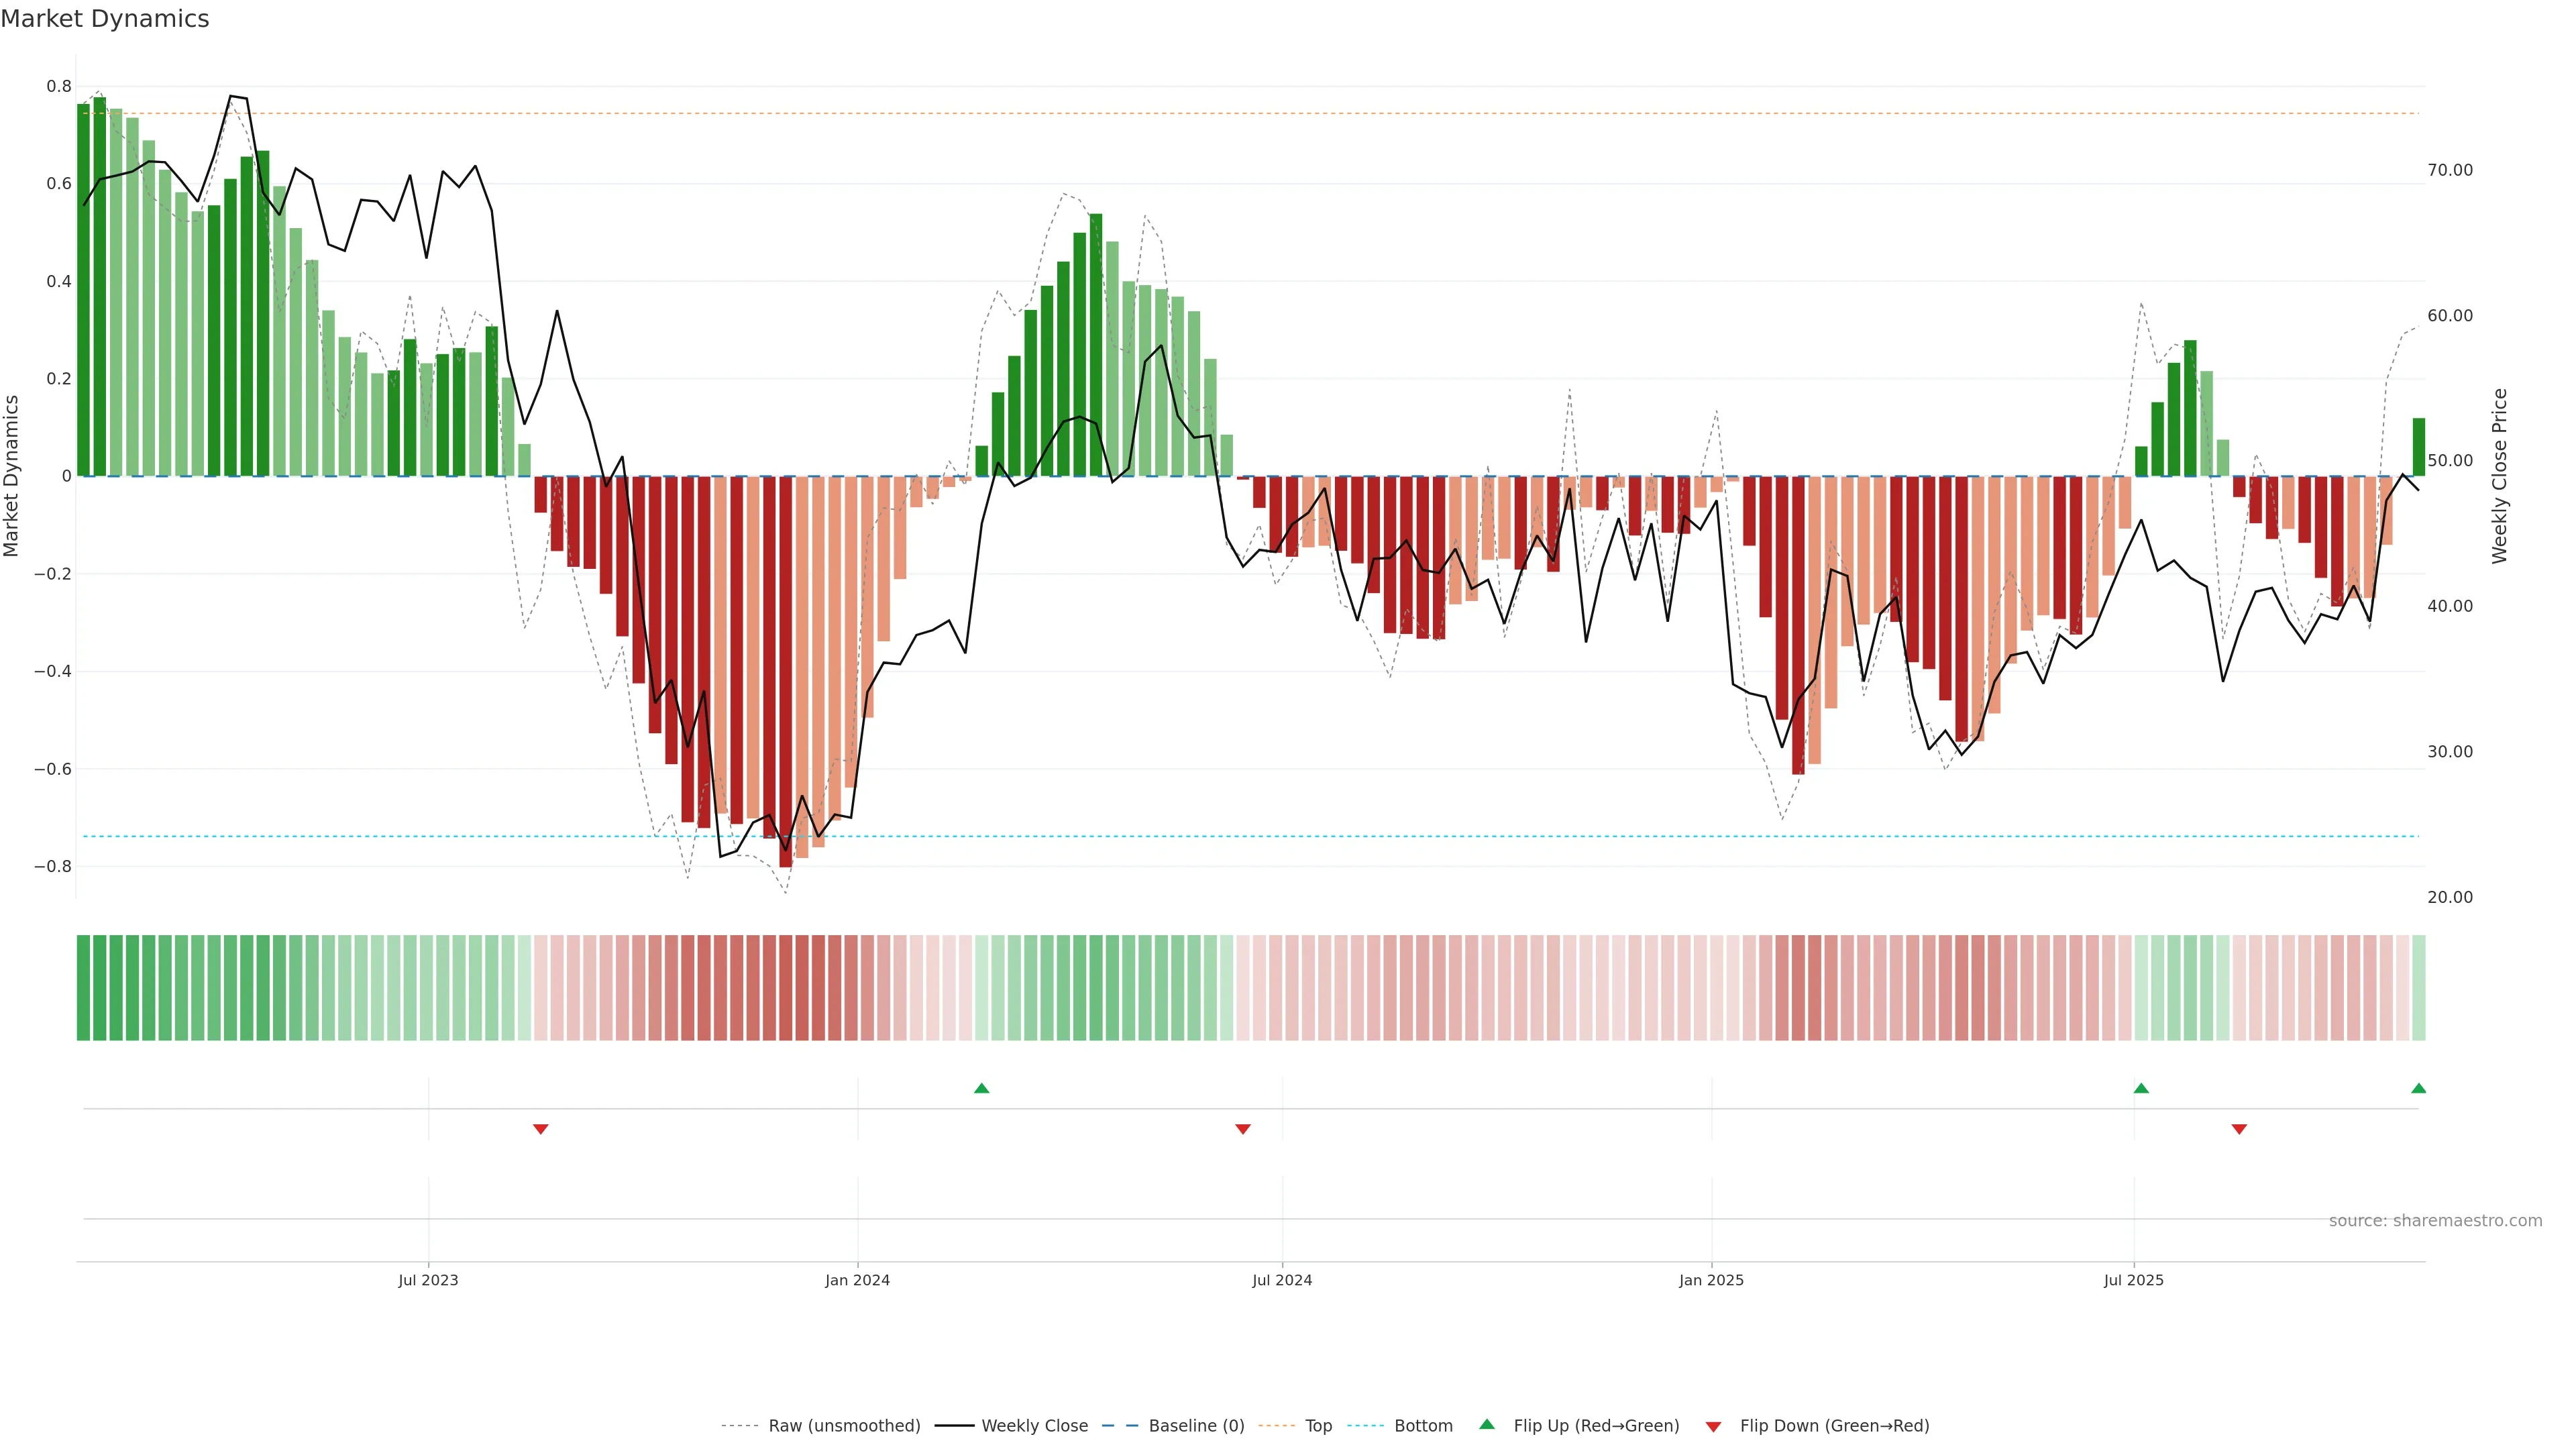Click the red flip-down marker after Jul 2023
2576x1449 pixels.
point(541,1129)
